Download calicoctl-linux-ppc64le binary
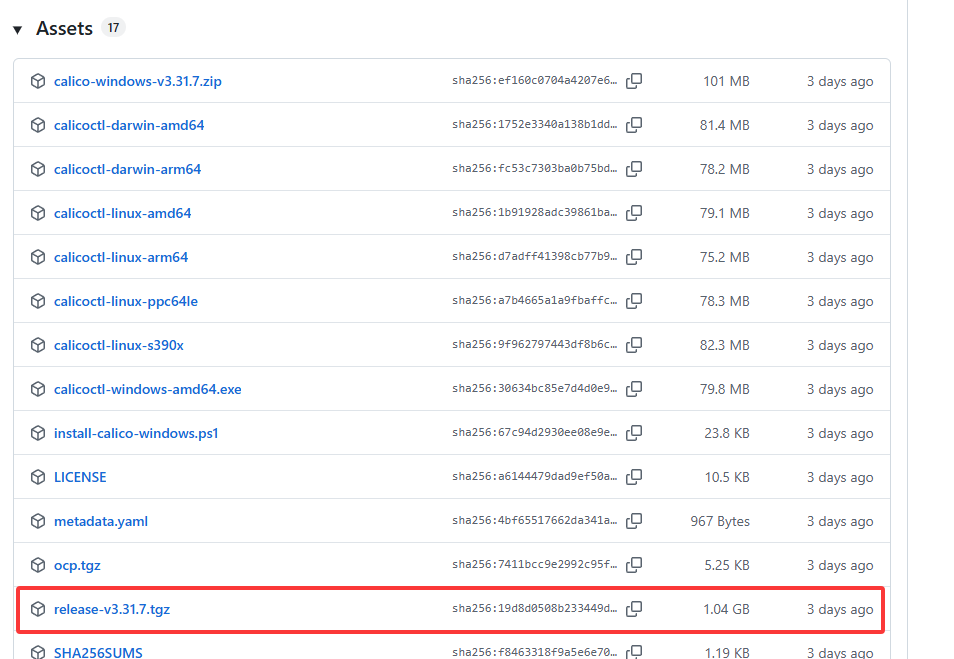Viewport: 954px width, 659px height. click(x=125, y=301)
